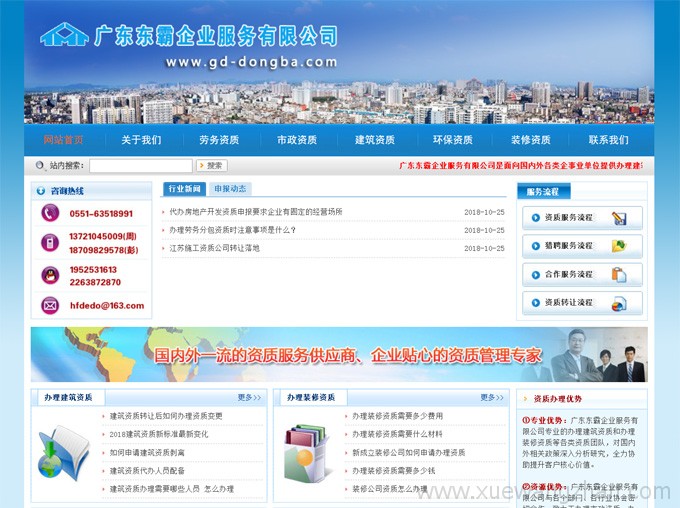
Task: Select the 行业新闻 tab
Action: click(x=184, y=188)
